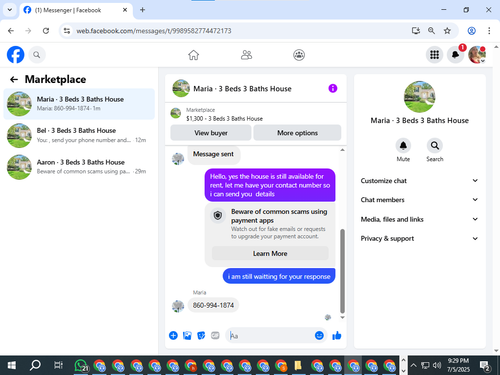Image resolution: width=500 pixels, height=375 pixels.
Task: Open the yellow file icon in taskbar
Action: click(x=298, y=366)
